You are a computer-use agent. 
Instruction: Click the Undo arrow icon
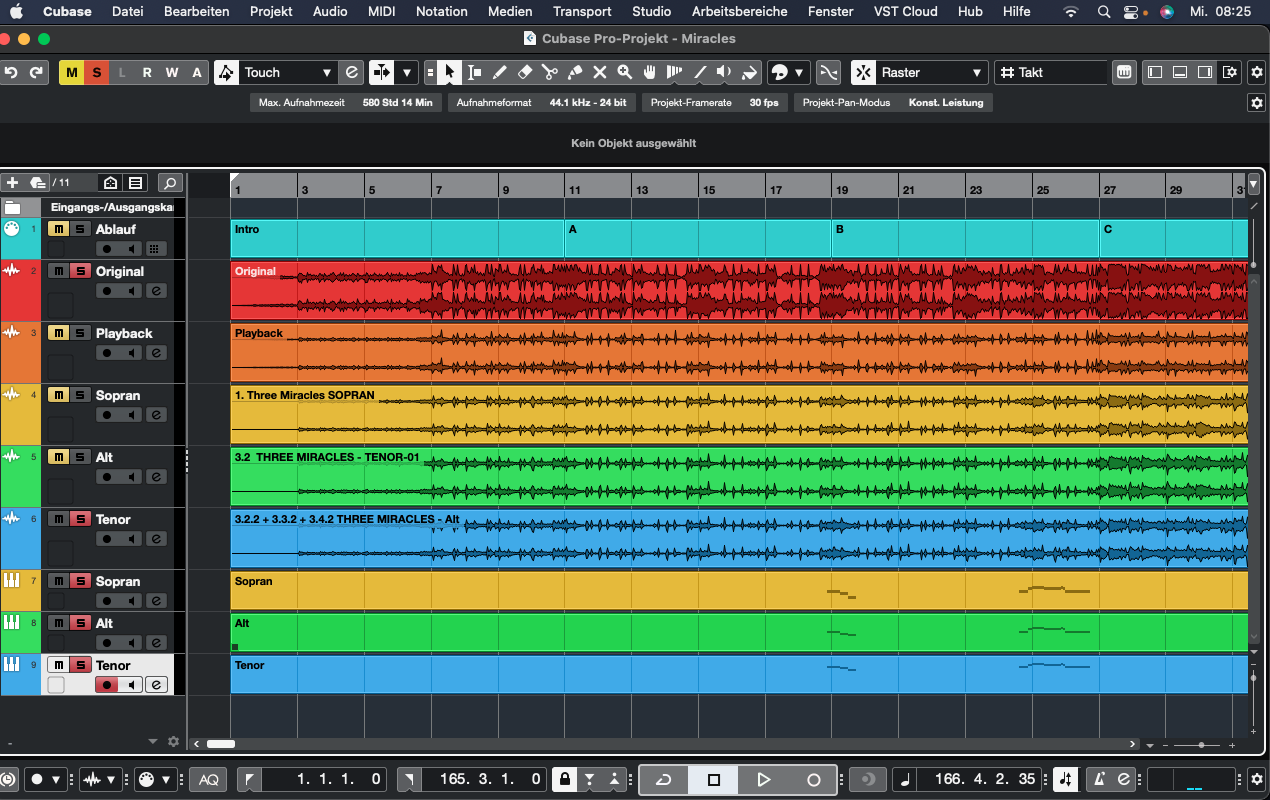pyautogui.click(x=12, y=72)
